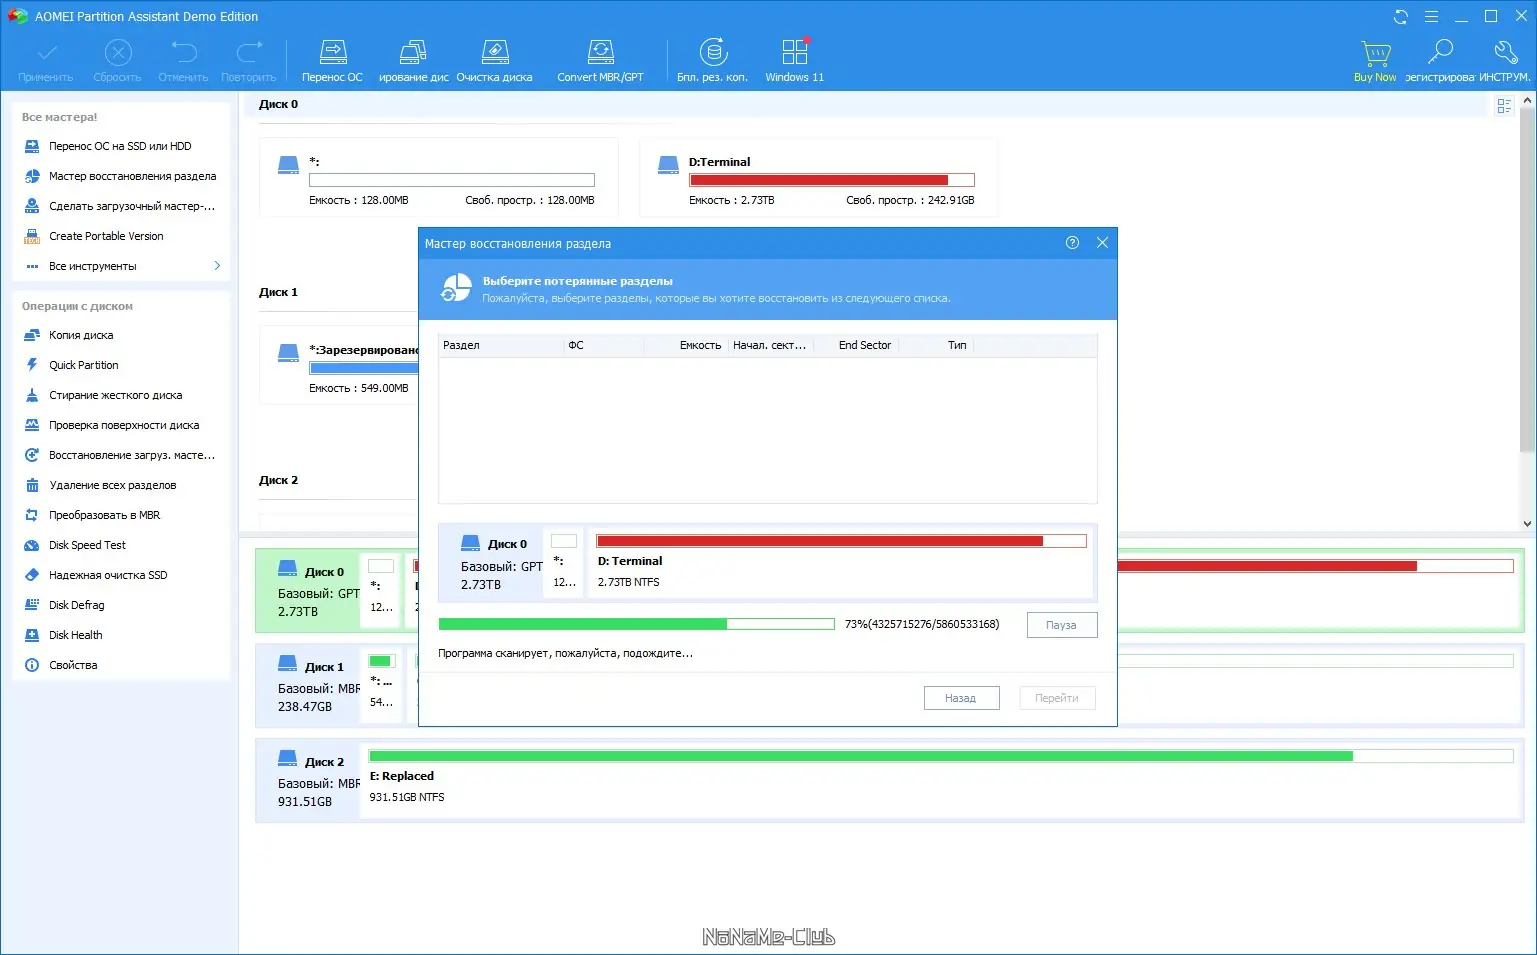The height and width of the screenshot is (955, 1537).
Task: Click the End Sector column header
Action: click(x=856, y=345)
